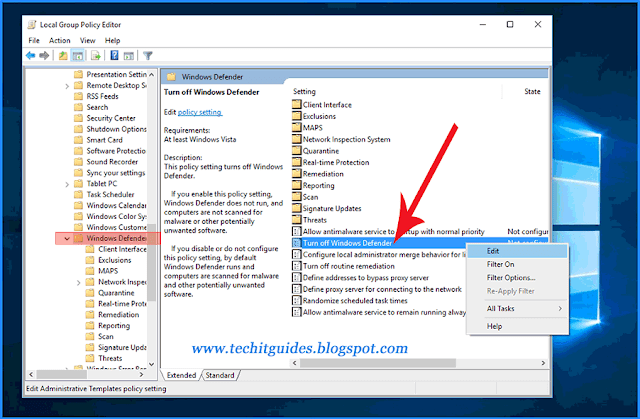
Task: Select Define proxy server for connecting row
Action: (379, 289)
